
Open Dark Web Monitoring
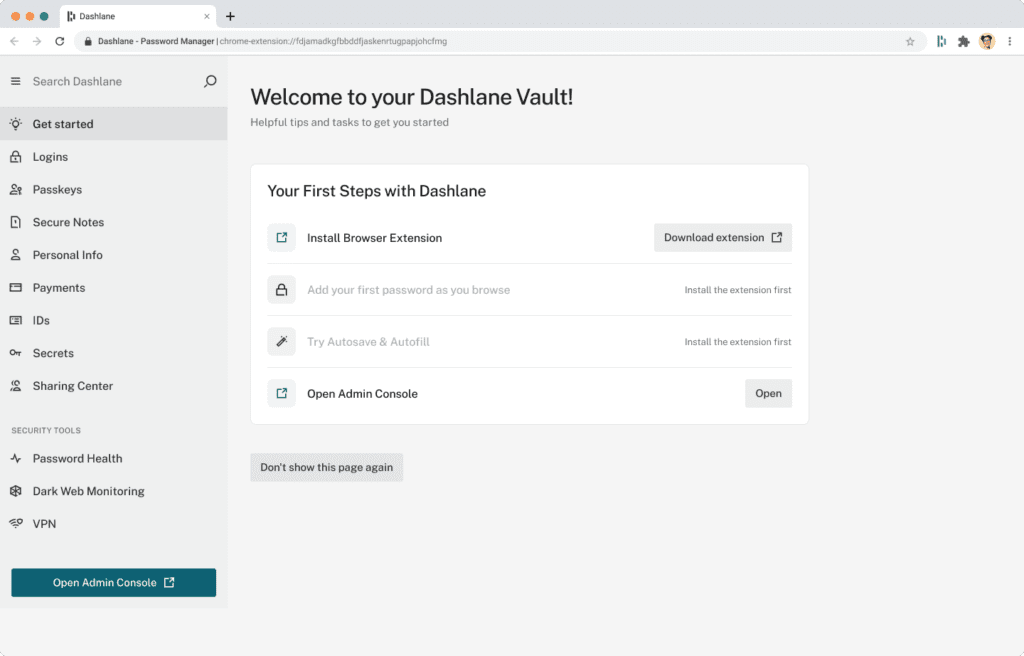click(15, 490)
